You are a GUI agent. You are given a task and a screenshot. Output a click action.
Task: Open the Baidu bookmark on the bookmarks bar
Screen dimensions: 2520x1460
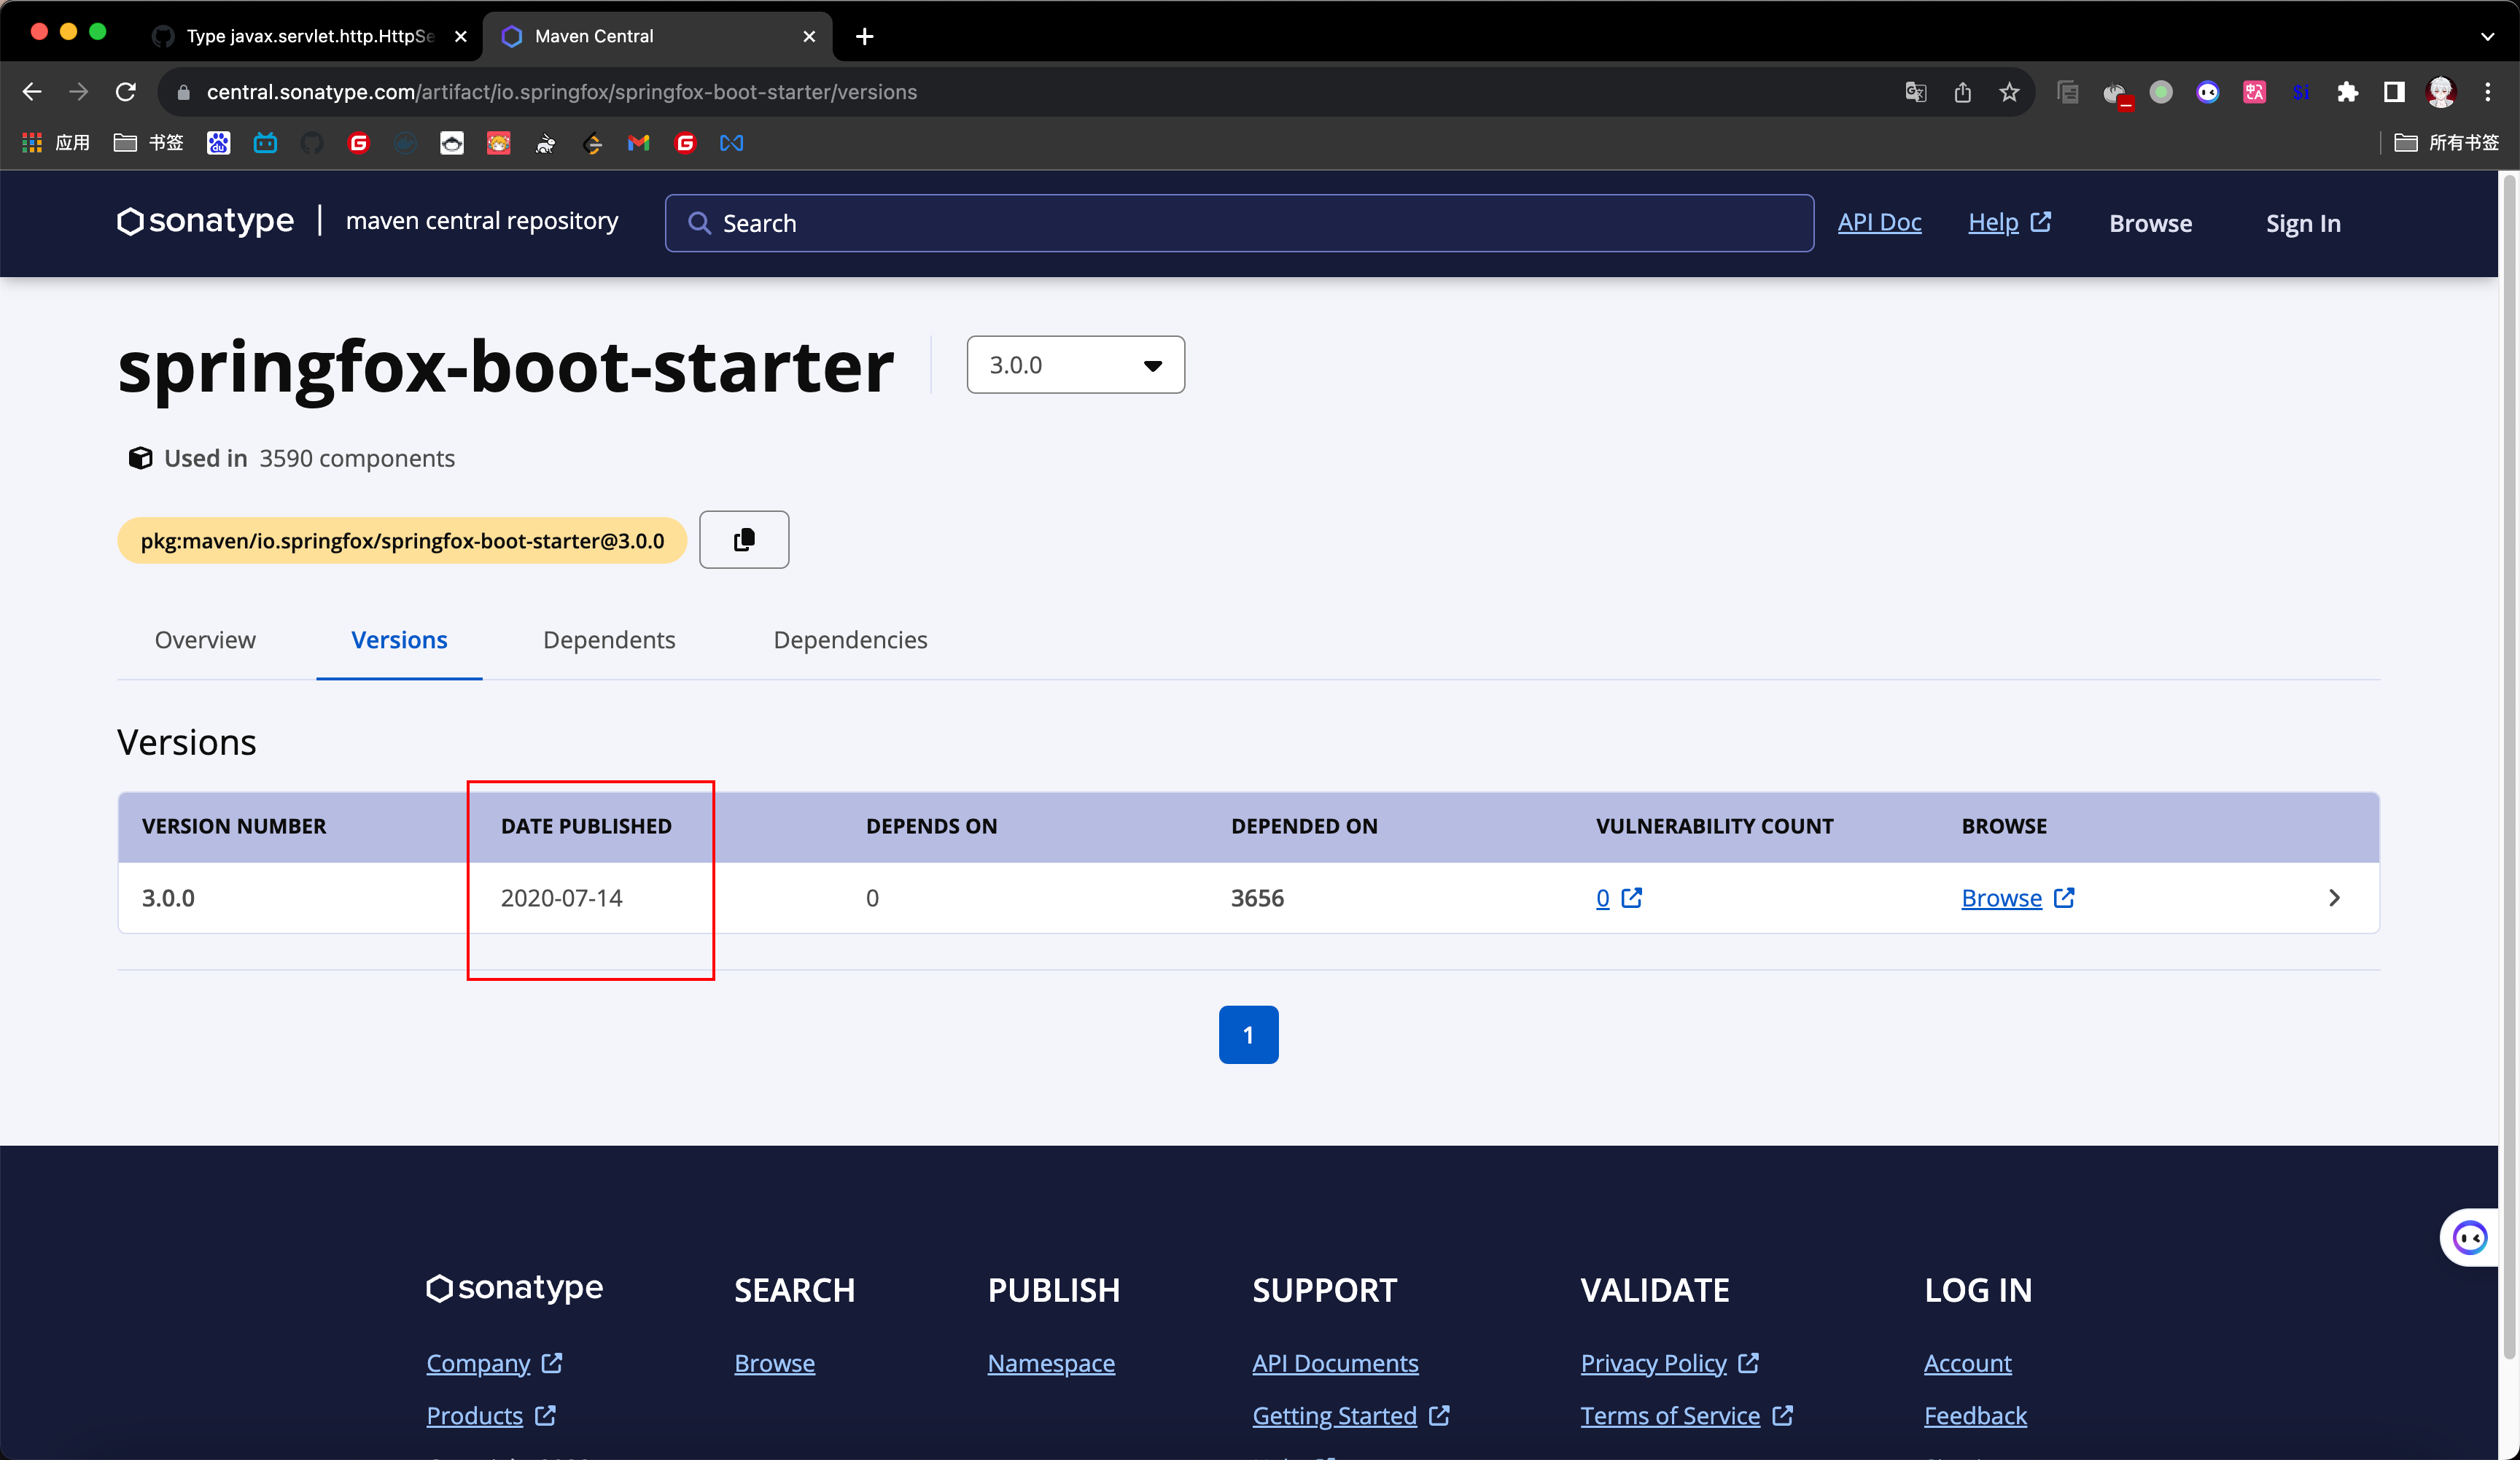(218, 143)
